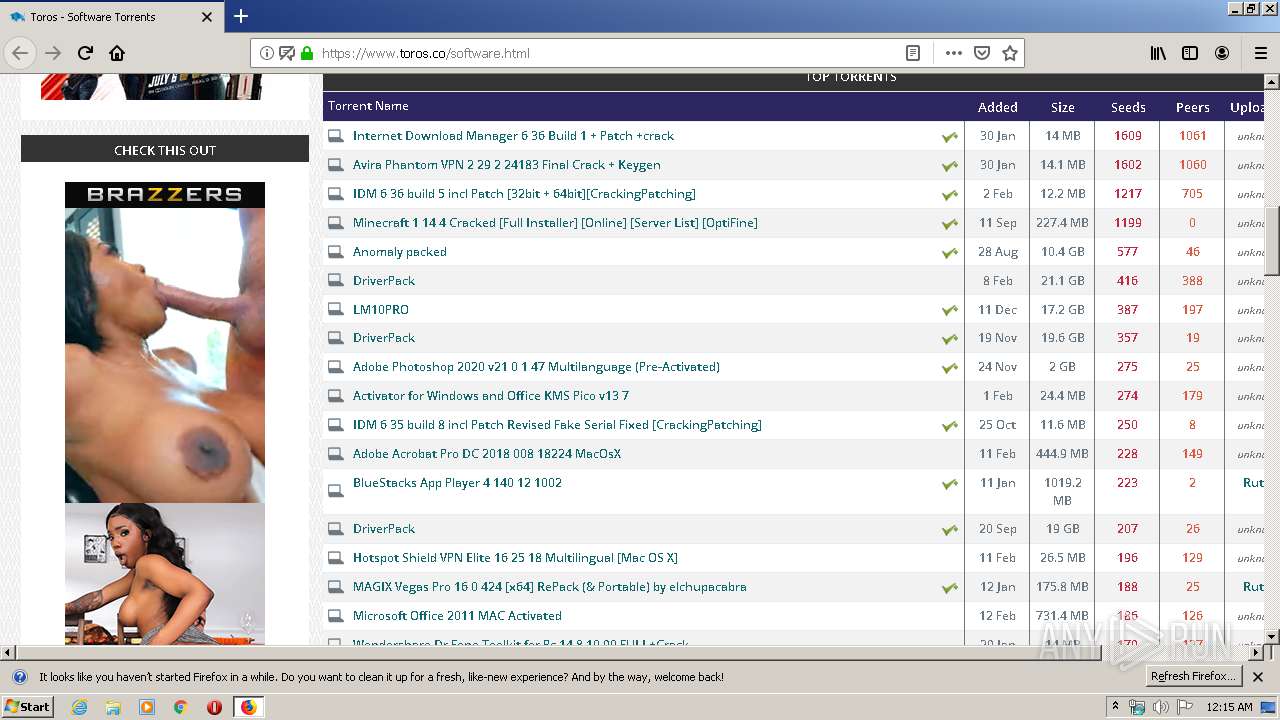1280x720 pixels.
Task: Launch the media player taskbar icon
Action: point(147,707)
